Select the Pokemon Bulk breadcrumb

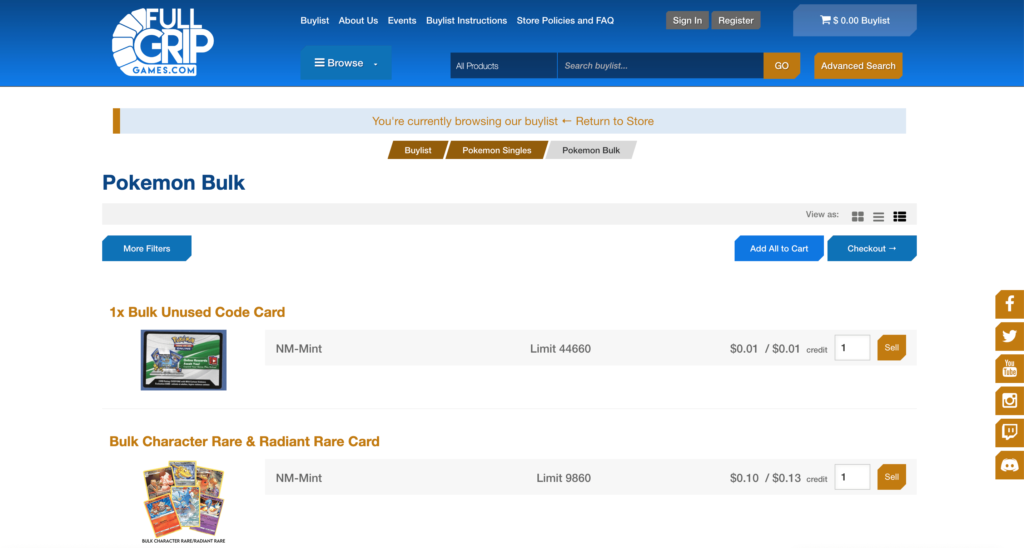click(591, 150)
